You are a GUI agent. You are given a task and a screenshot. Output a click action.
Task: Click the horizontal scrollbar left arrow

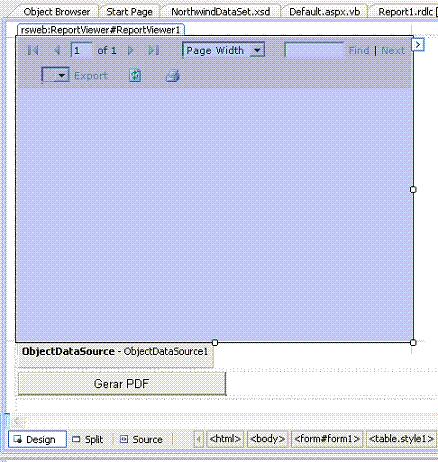click(x=18, y=421)
